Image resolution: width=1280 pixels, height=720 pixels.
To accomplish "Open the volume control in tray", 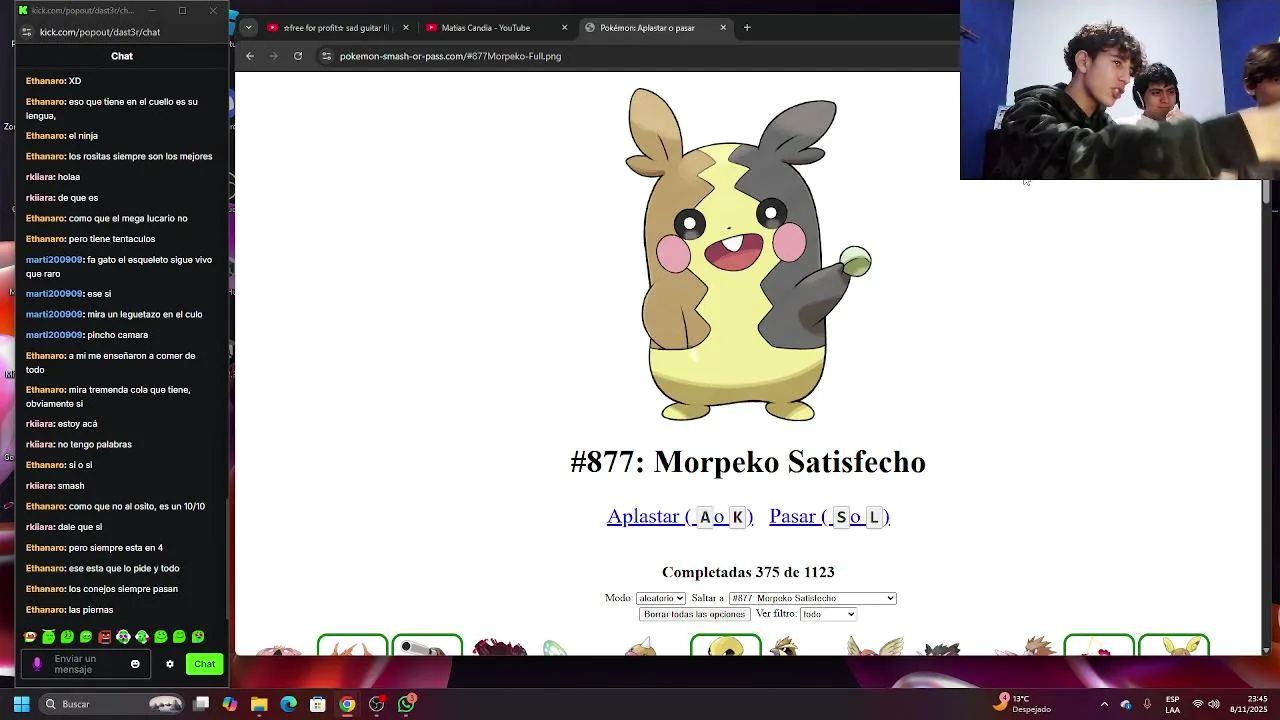I will point(1215,704).
